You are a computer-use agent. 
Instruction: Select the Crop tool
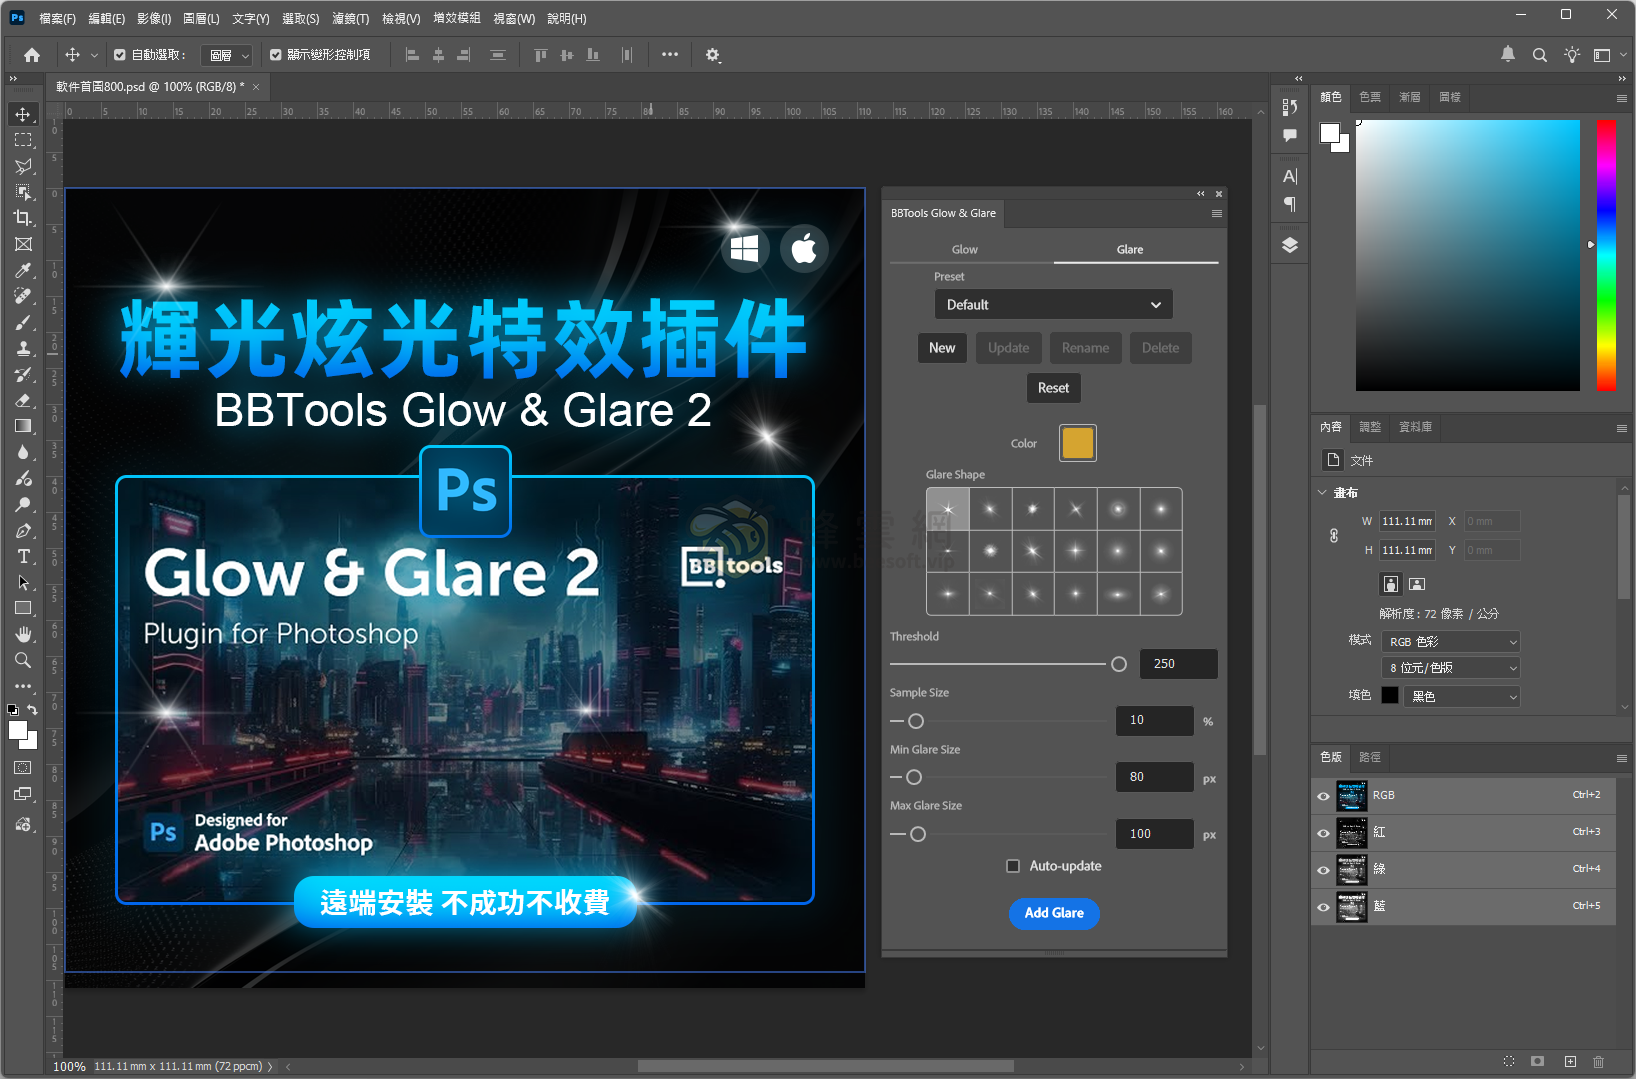click(23, 218)
